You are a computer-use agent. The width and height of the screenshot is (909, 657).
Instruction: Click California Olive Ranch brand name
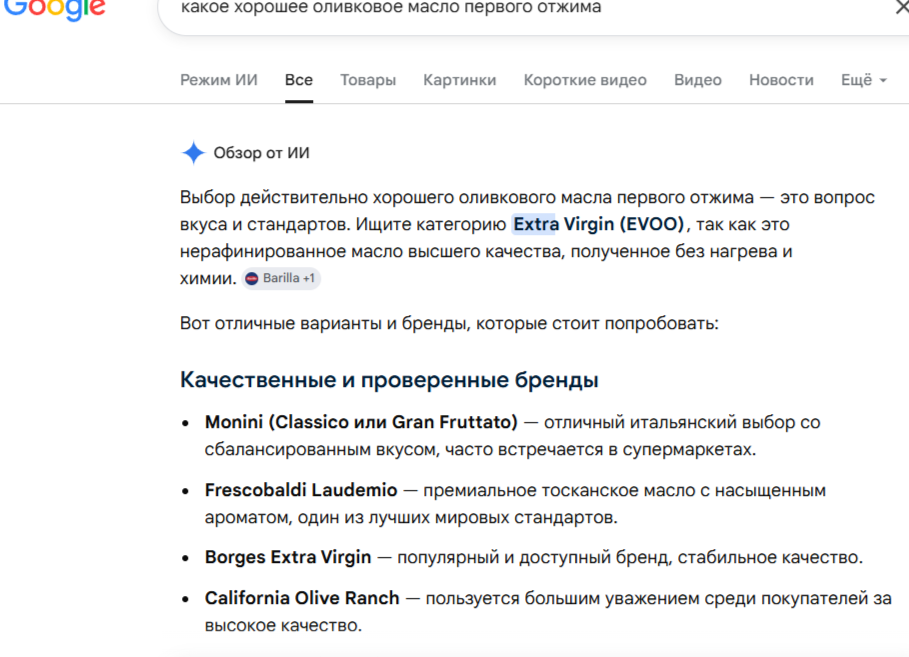click(x=302, y=598)
